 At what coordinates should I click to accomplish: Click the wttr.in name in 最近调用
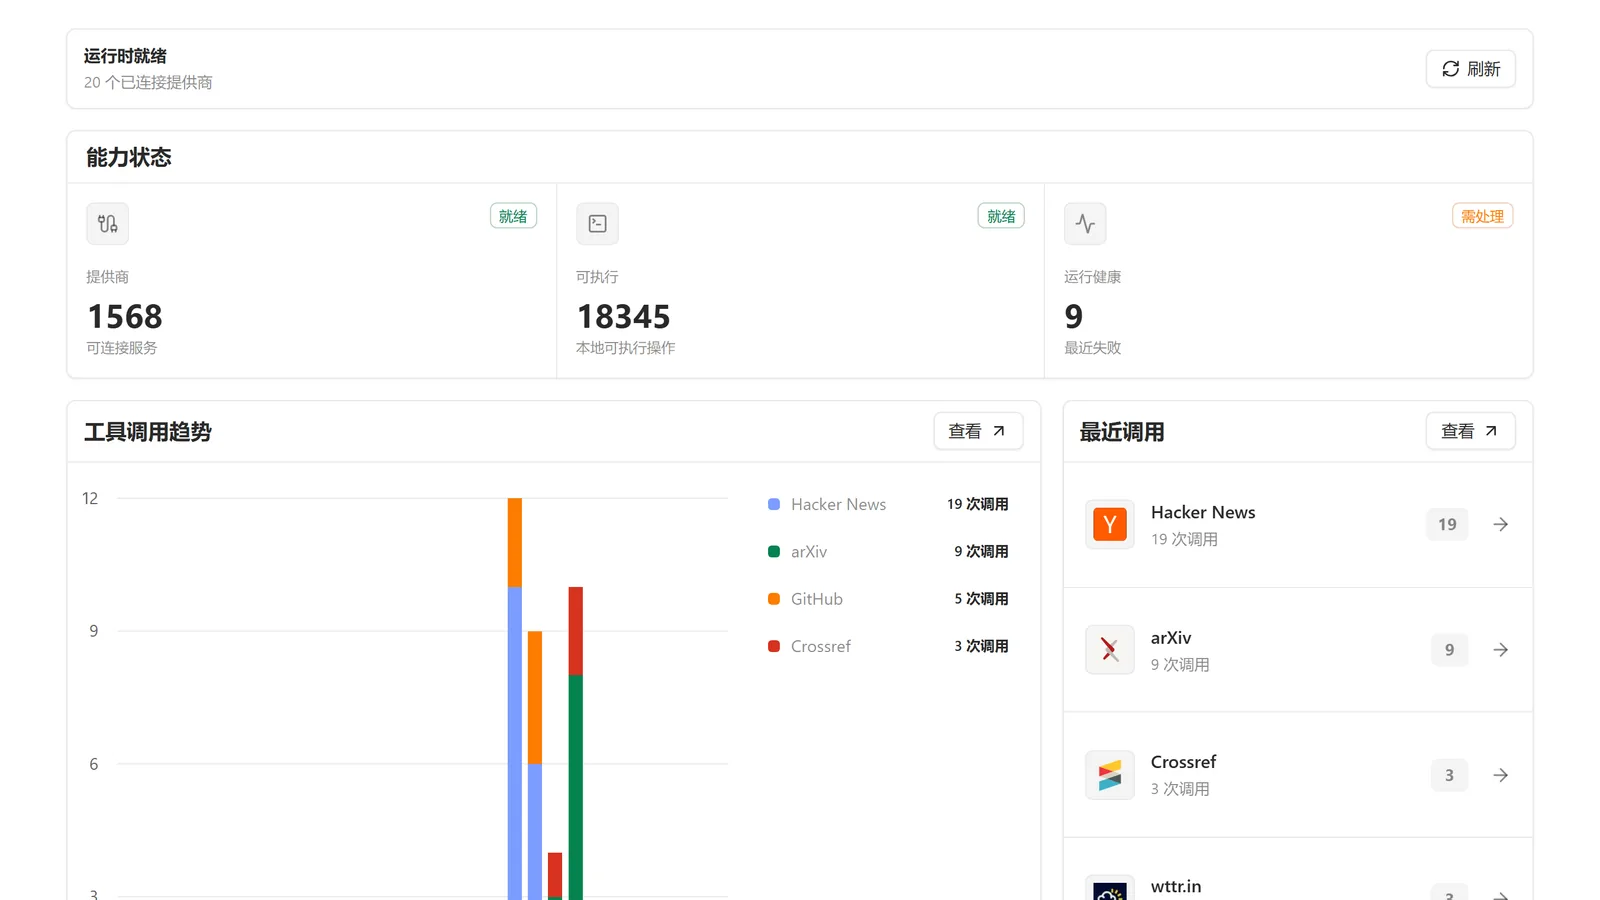[1176, 886]
